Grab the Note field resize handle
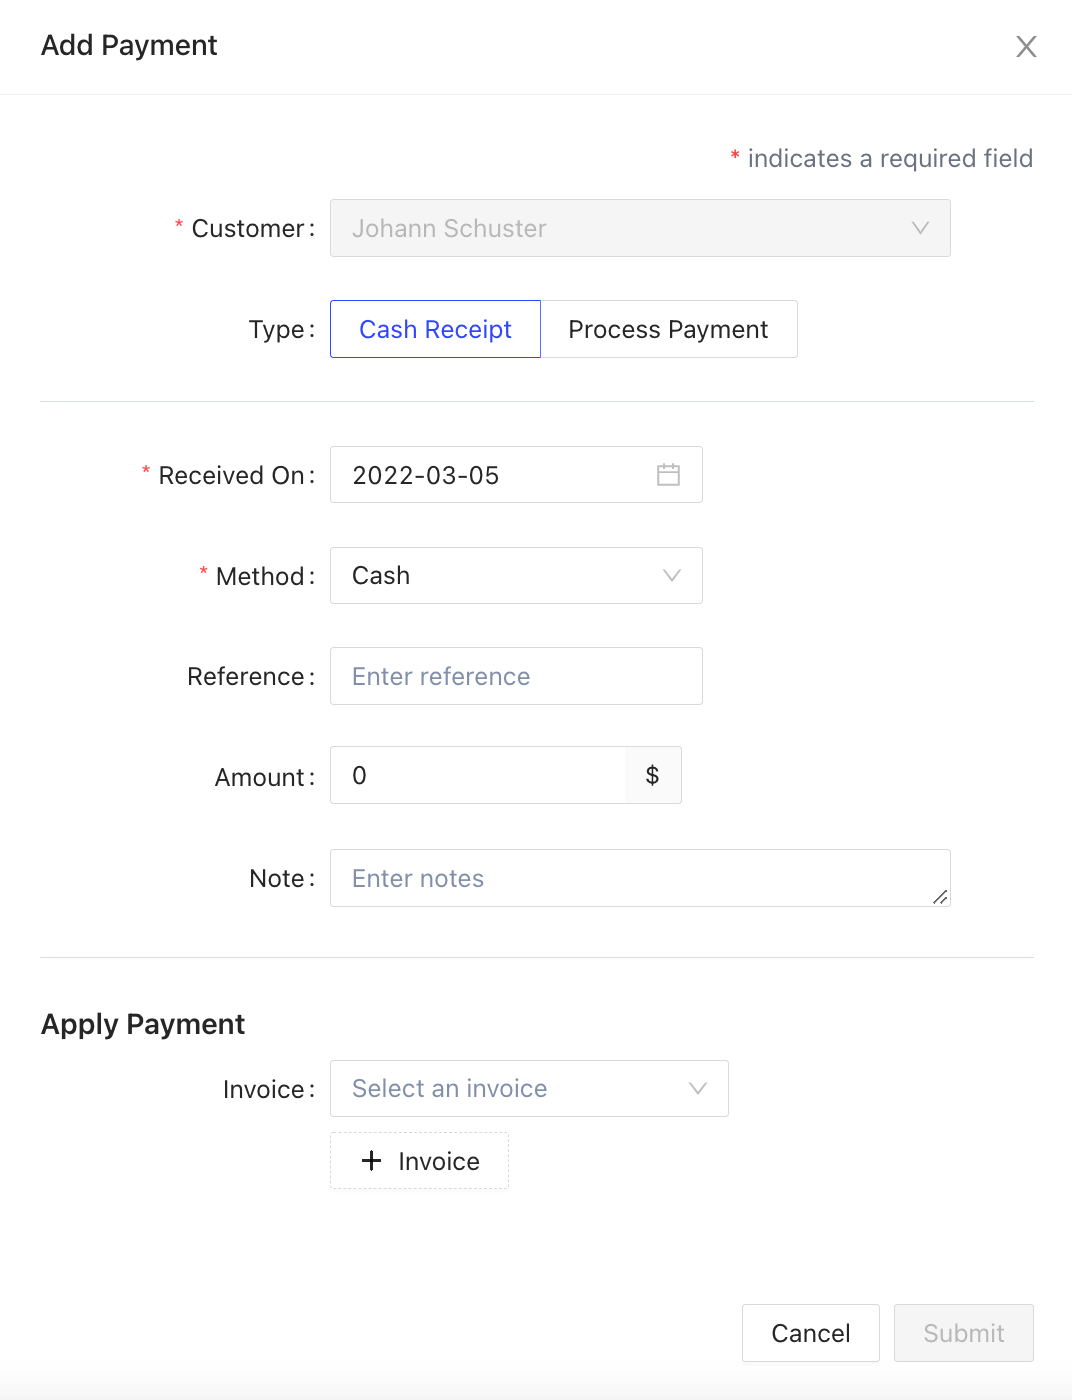The width and height of the screenshot is (1072, 1400). click(x=940, y=897)
